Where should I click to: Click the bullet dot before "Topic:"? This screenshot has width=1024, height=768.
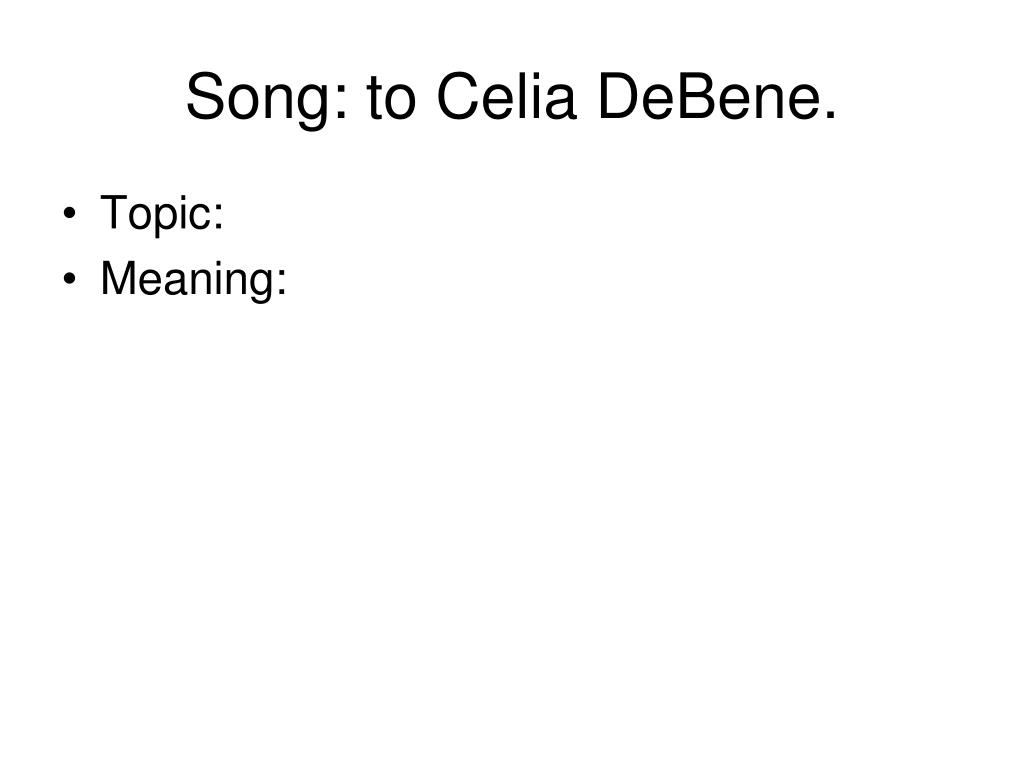click(x=70, y=213)
